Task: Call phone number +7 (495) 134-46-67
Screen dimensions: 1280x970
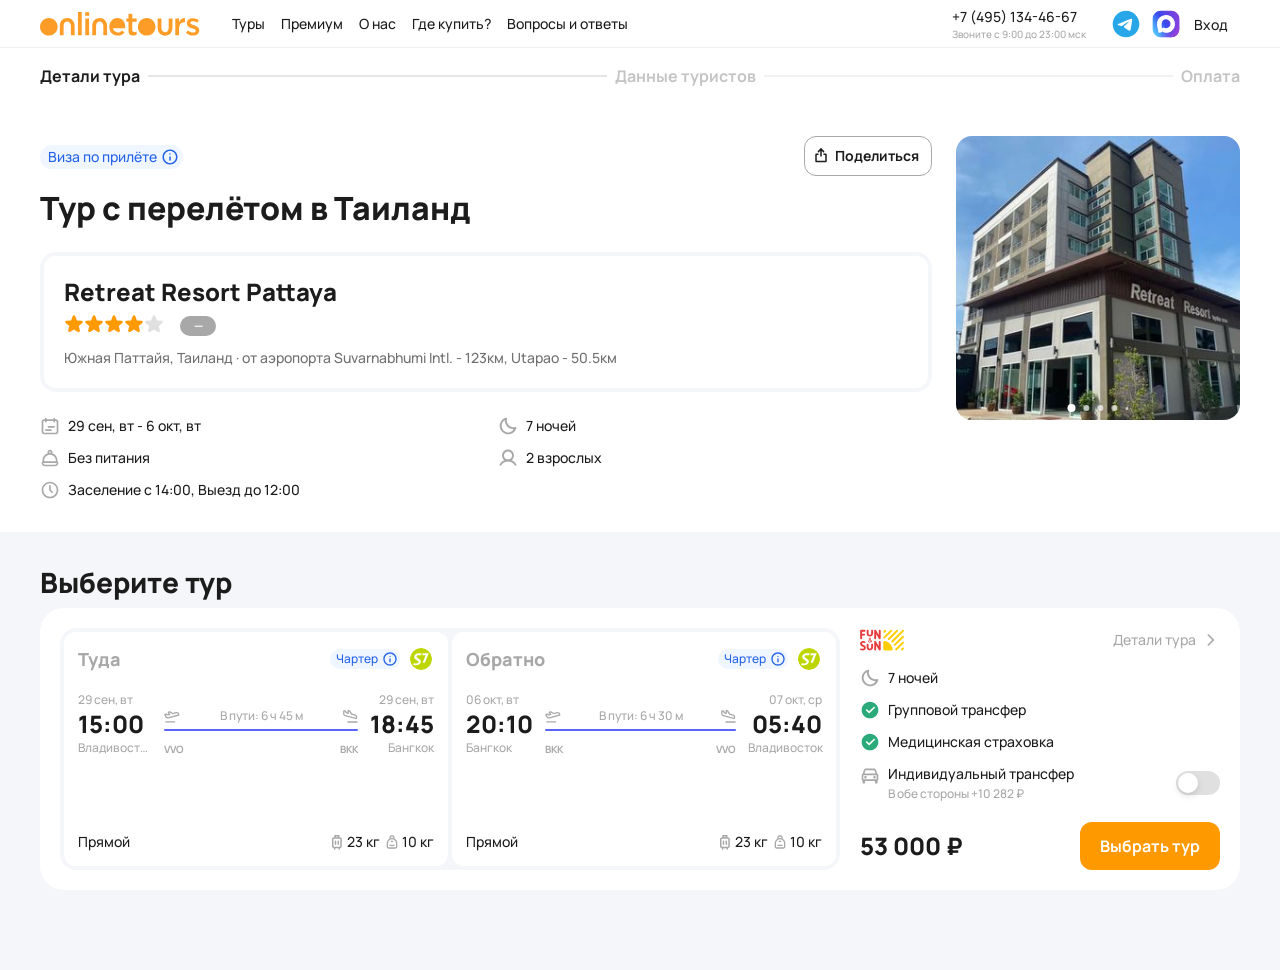Action: pyautogui.click(x=1015, y=17)
